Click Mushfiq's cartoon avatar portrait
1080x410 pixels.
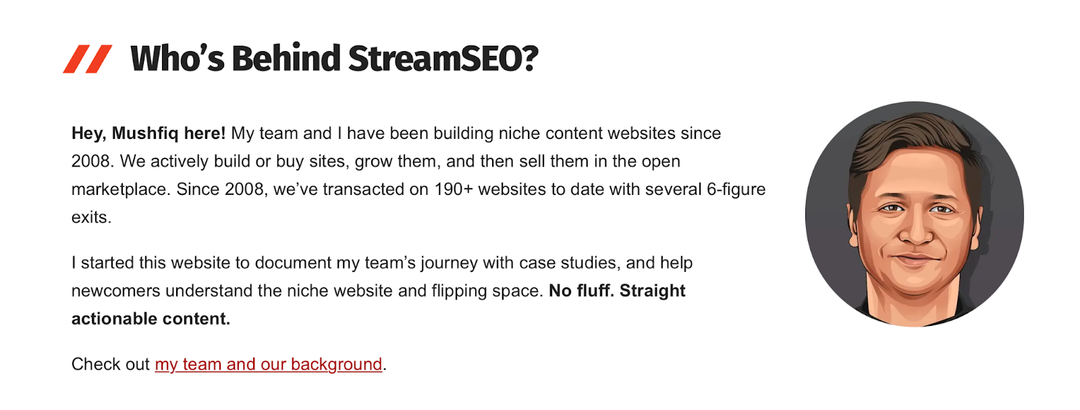coord(915,214)
